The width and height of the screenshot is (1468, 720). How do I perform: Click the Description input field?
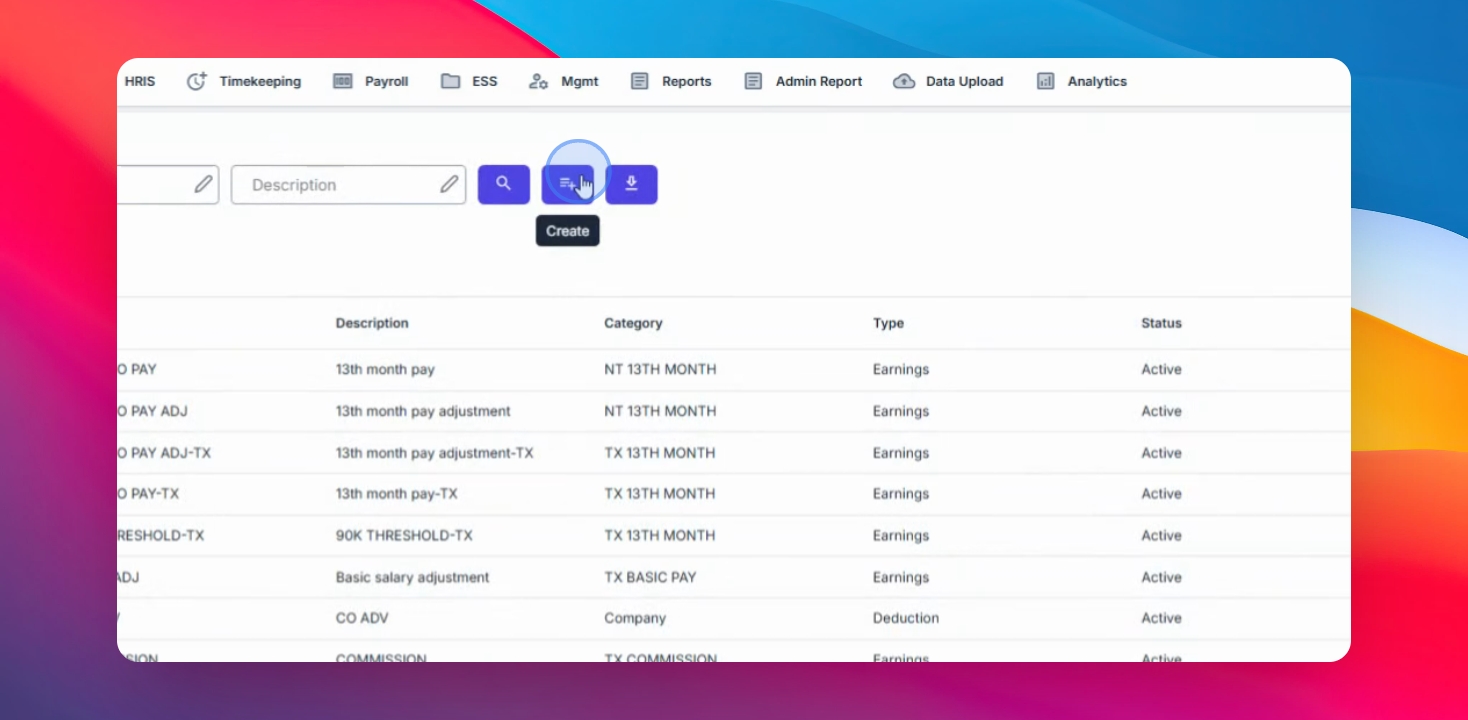click(348, 185)
